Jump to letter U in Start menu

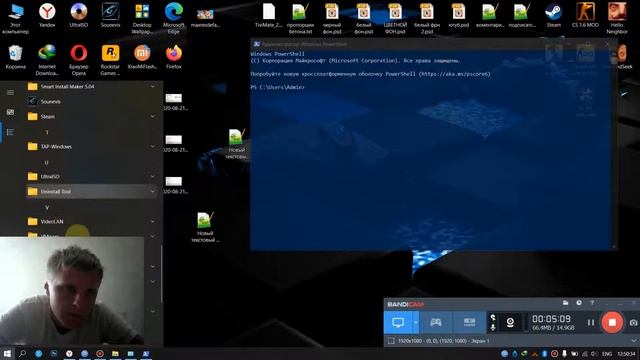(47, 162)
